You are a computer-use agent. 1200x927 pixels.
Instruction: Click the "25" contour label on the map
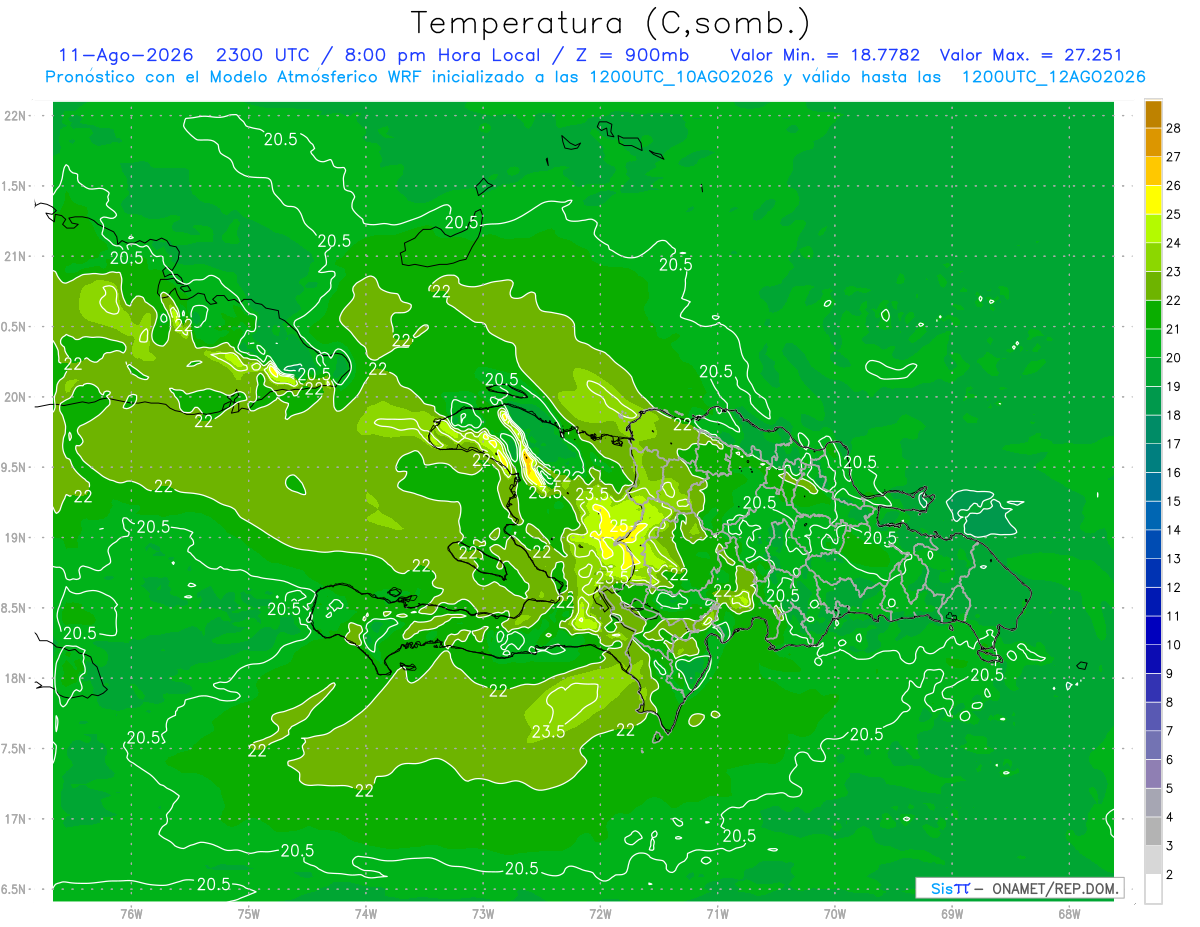(619, 526)
